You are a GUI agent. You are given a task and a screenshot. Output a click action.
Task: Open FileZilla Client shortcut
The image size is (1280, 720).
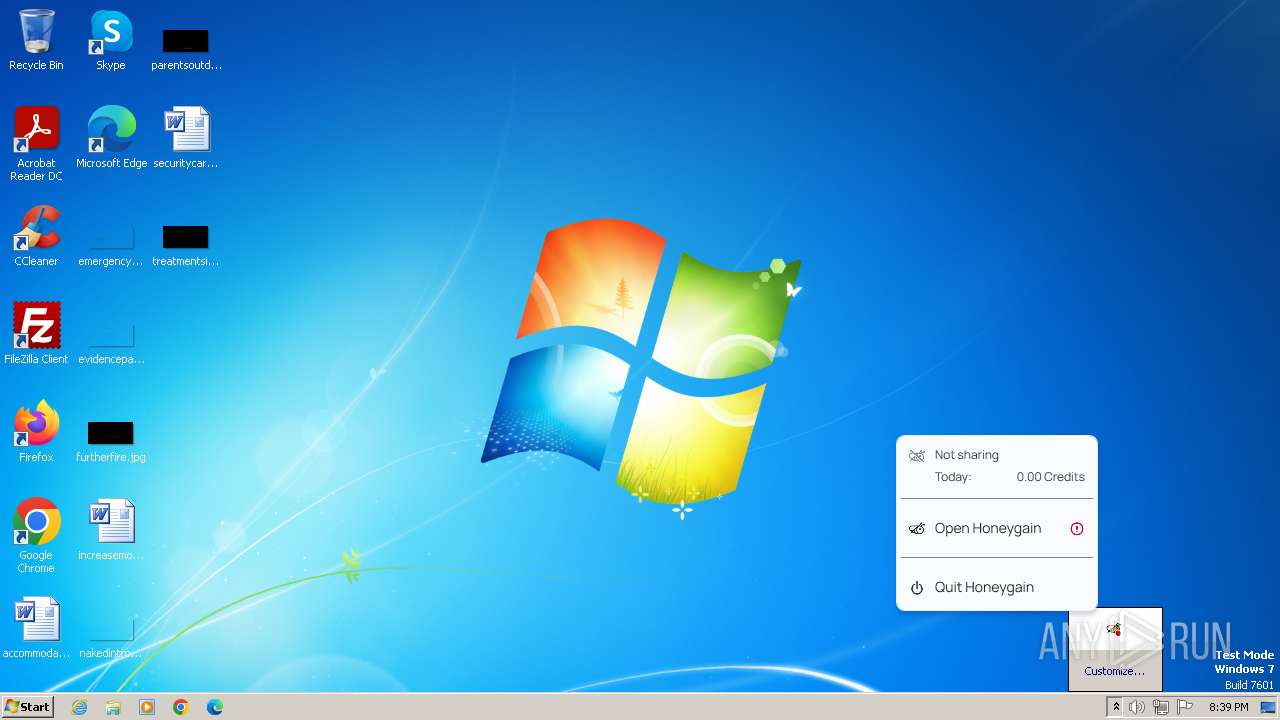coord(36,333)
